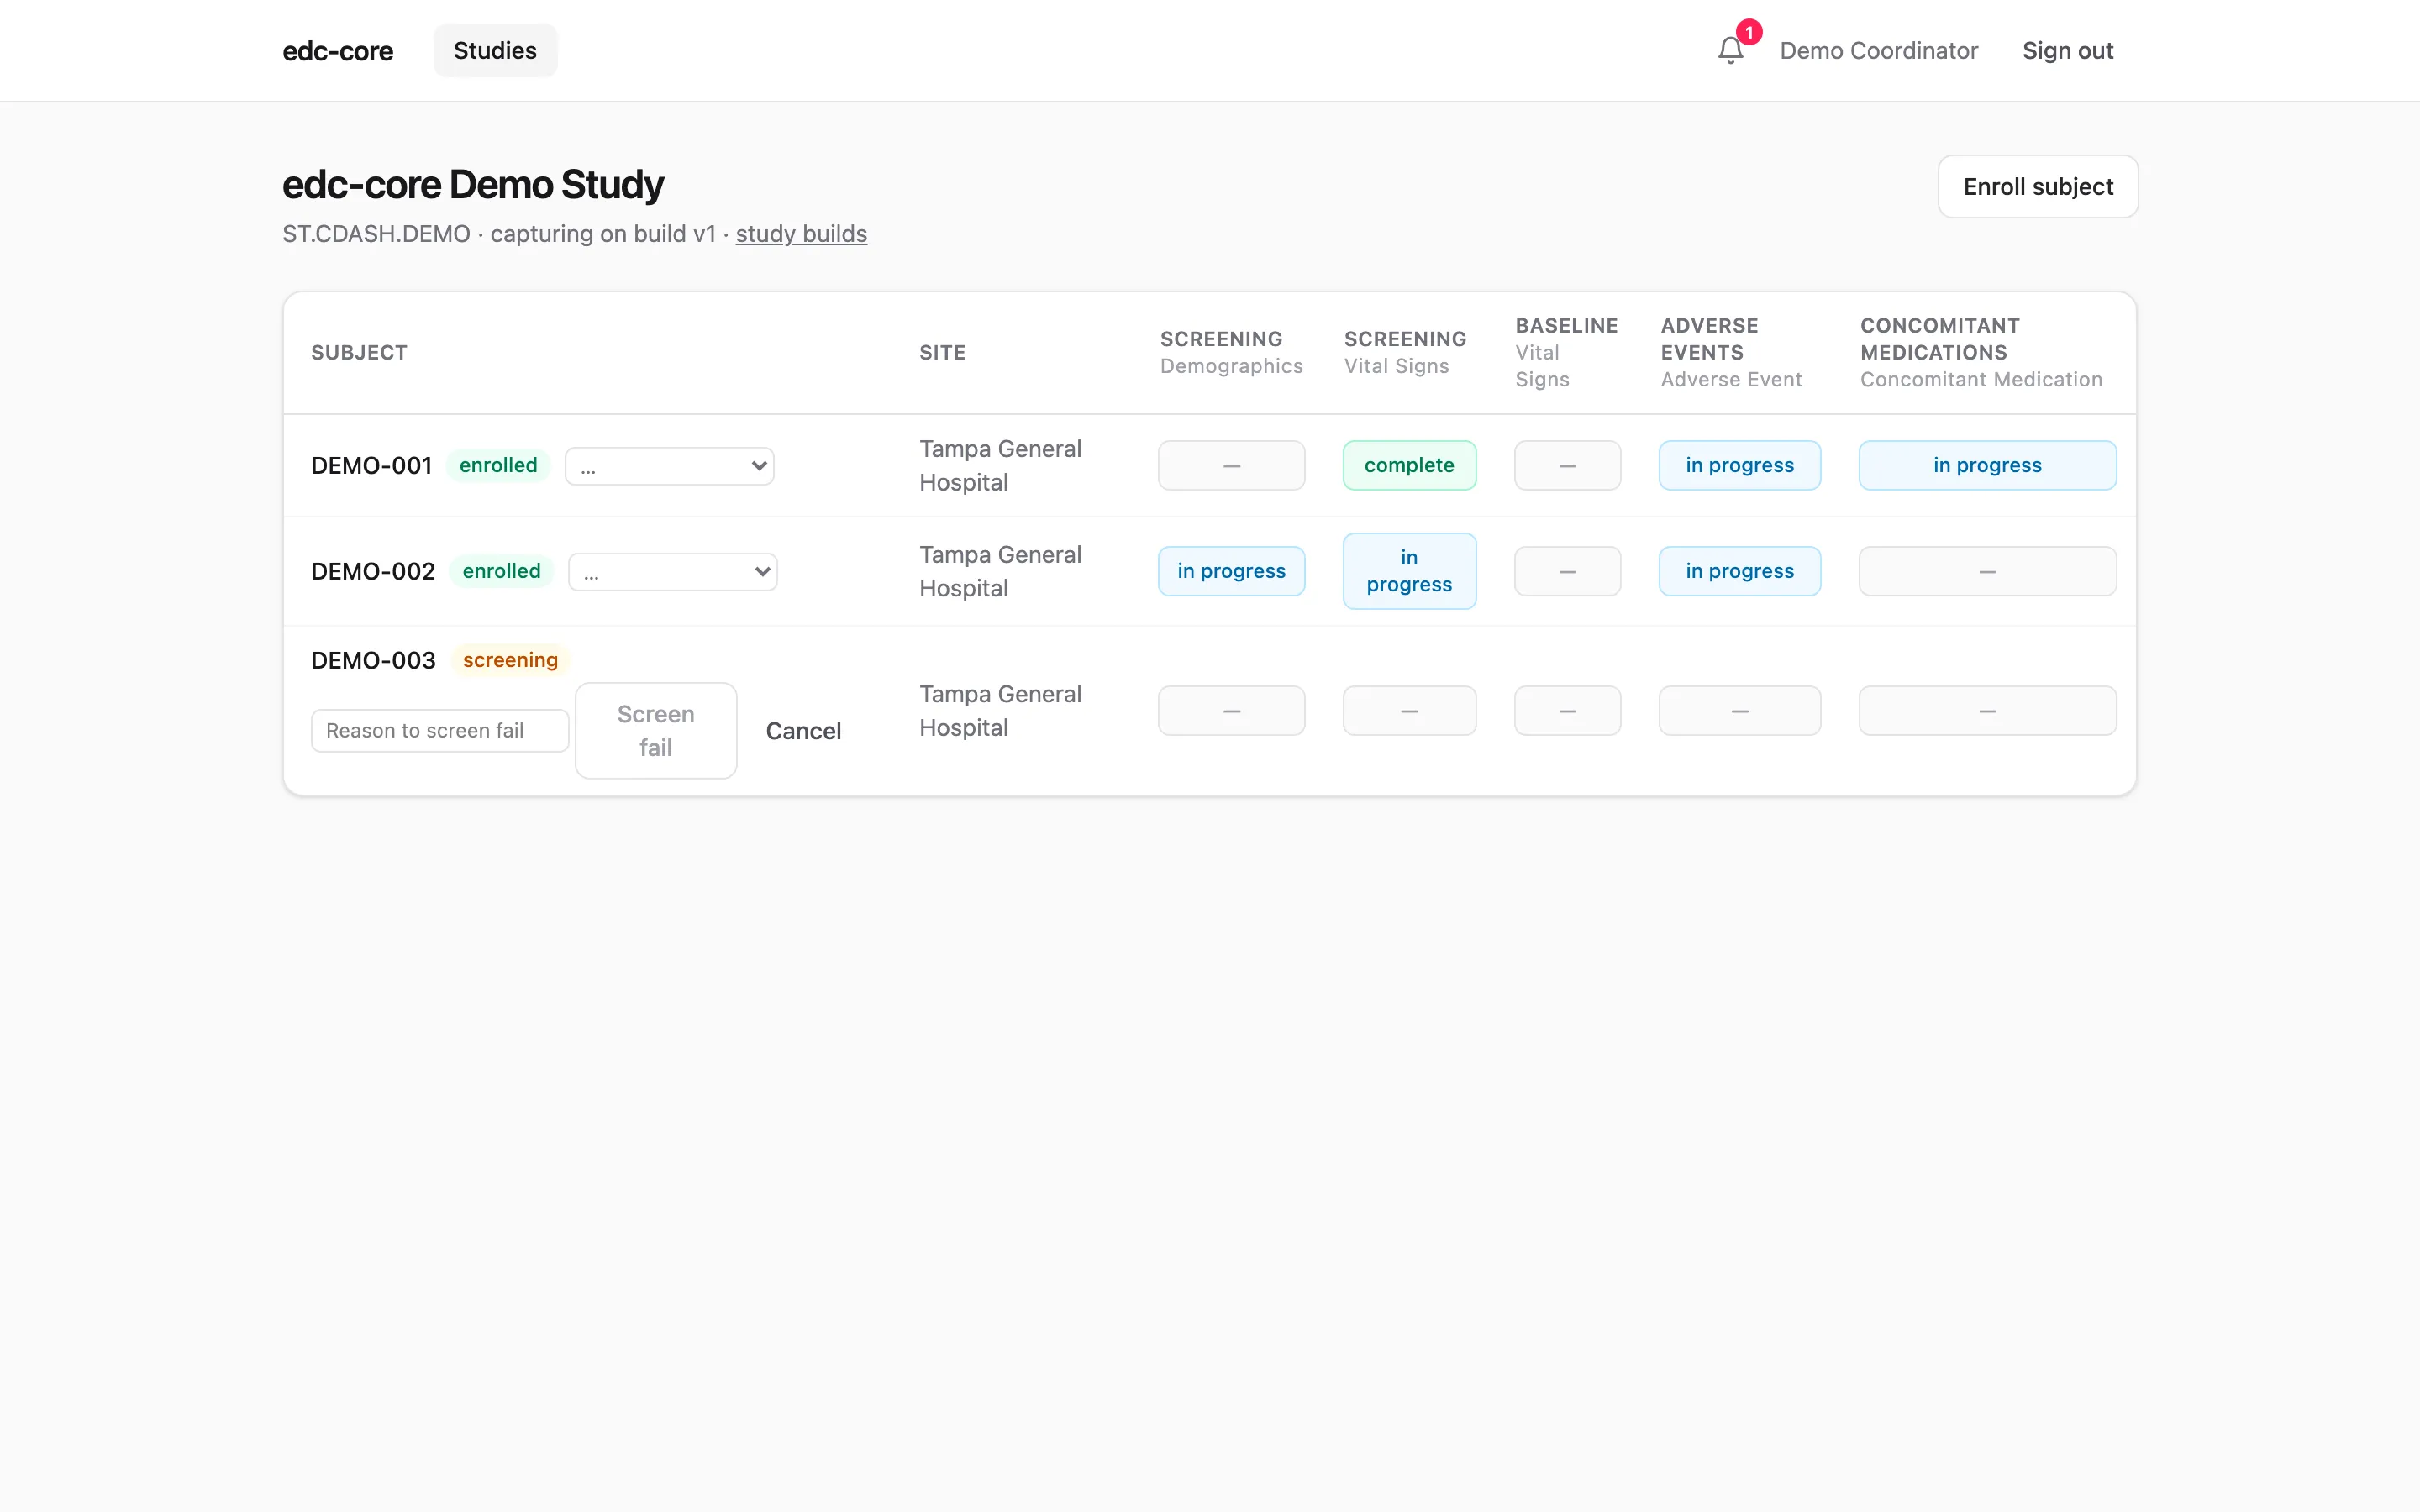
Task: Open the DEMO-001 status action dropdown
Action: coord(669,466)
